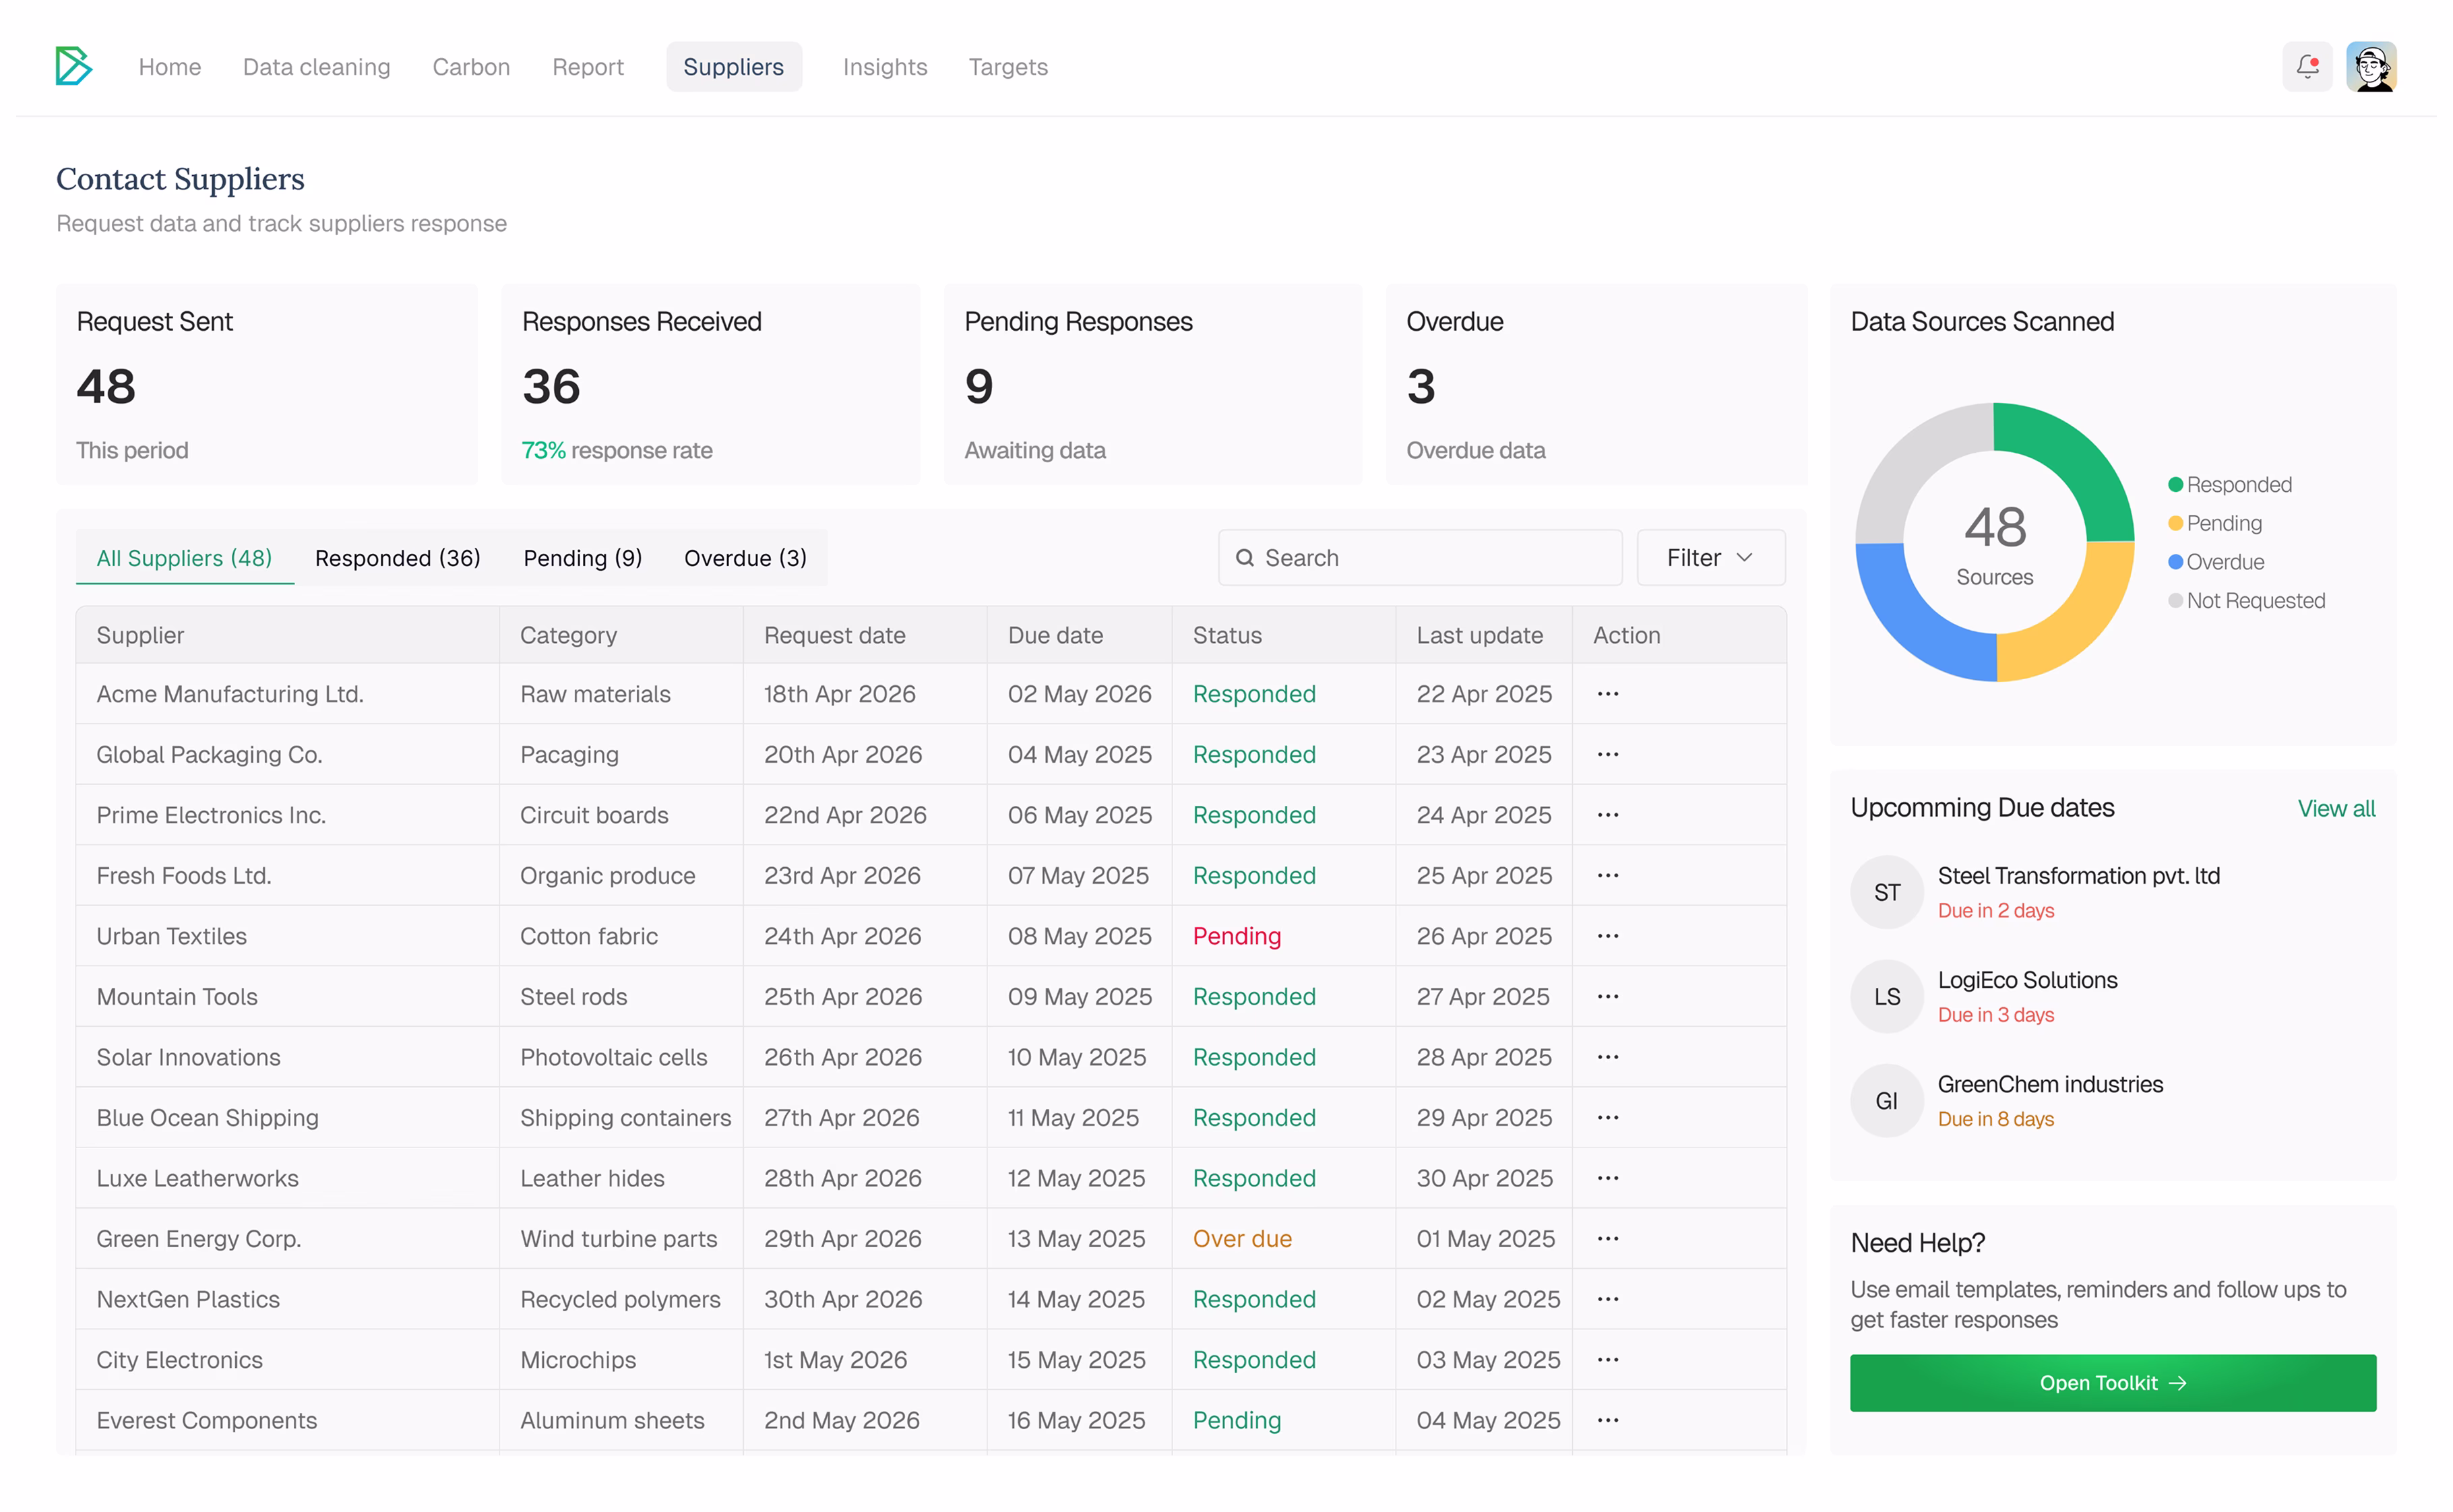Select the Suppliers nav item

click(733, 66)
